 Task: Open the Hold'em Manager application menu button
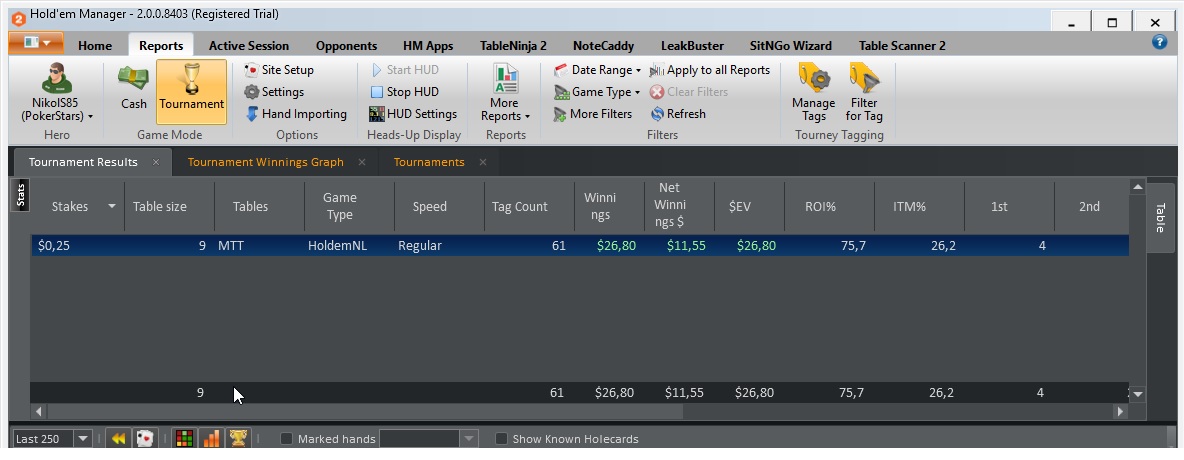[x=36, y=43]
